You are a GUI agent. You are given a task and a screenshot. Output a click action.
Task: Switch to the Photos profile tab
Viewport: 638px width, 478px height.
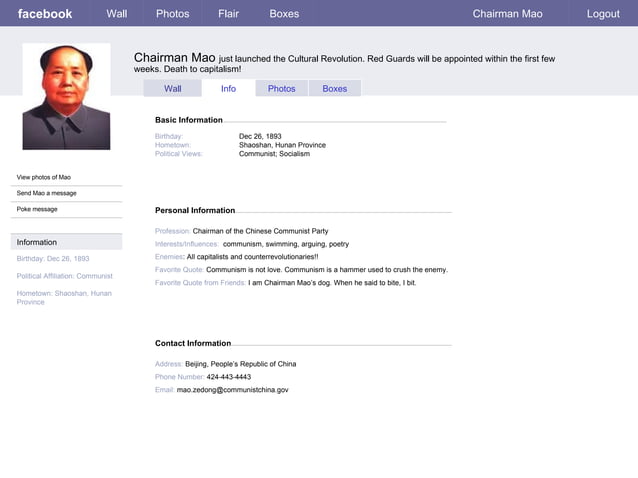pyautogui.click(x=282, y=88)
